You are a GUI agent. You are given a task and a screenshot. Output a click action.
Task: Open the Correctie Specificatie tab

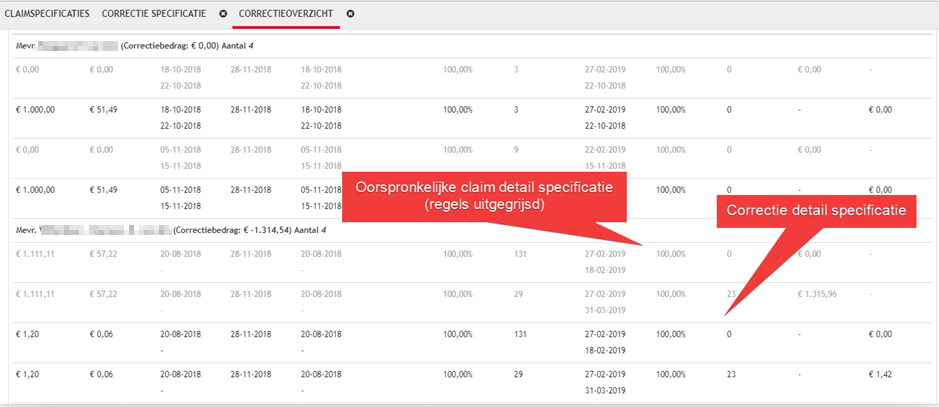(154, 14)
